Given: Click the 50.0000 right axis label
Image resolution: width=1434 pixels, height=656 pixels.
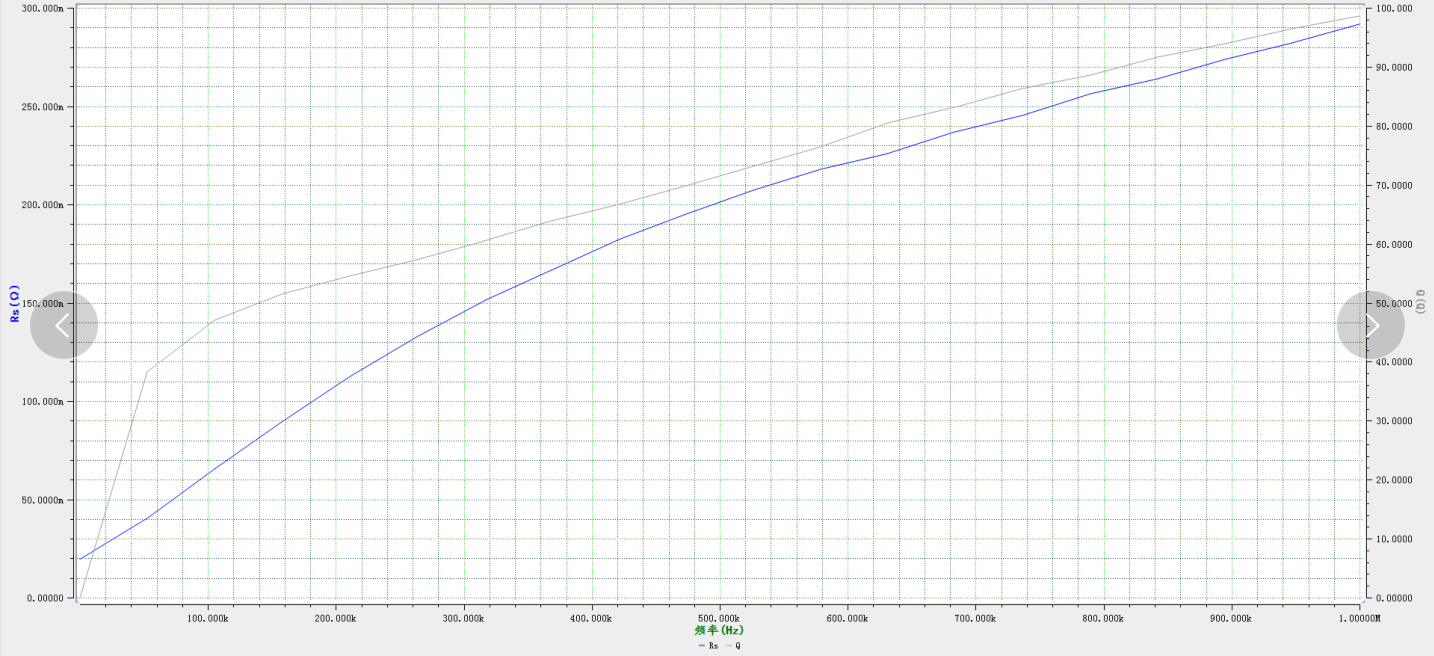Looking at the screenshot, I should 1393,304.
